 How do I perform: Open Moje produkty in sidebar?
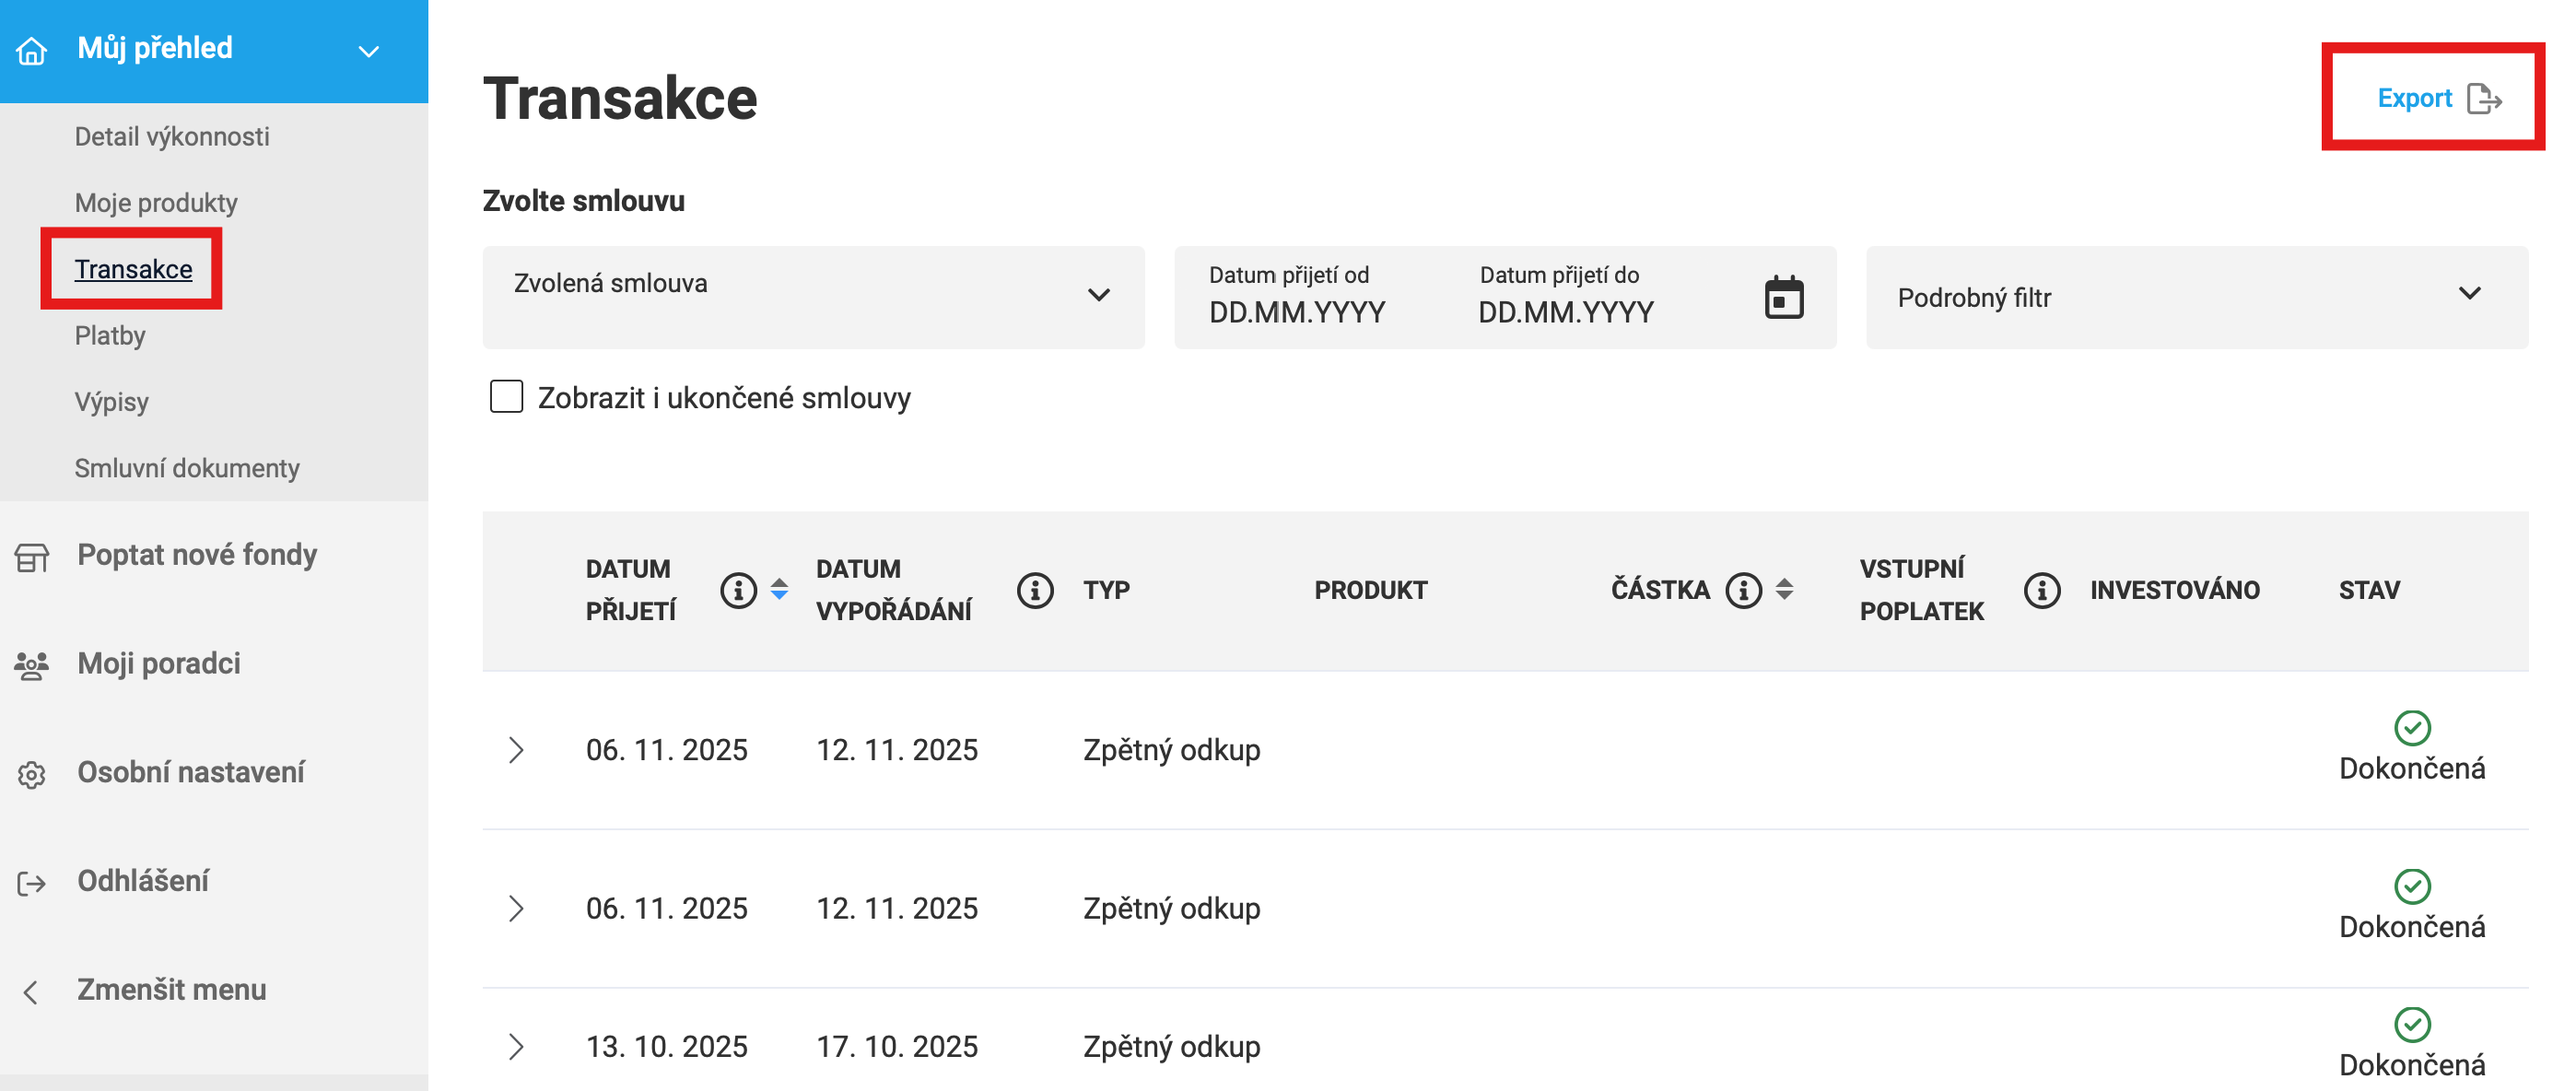(156, 203)
